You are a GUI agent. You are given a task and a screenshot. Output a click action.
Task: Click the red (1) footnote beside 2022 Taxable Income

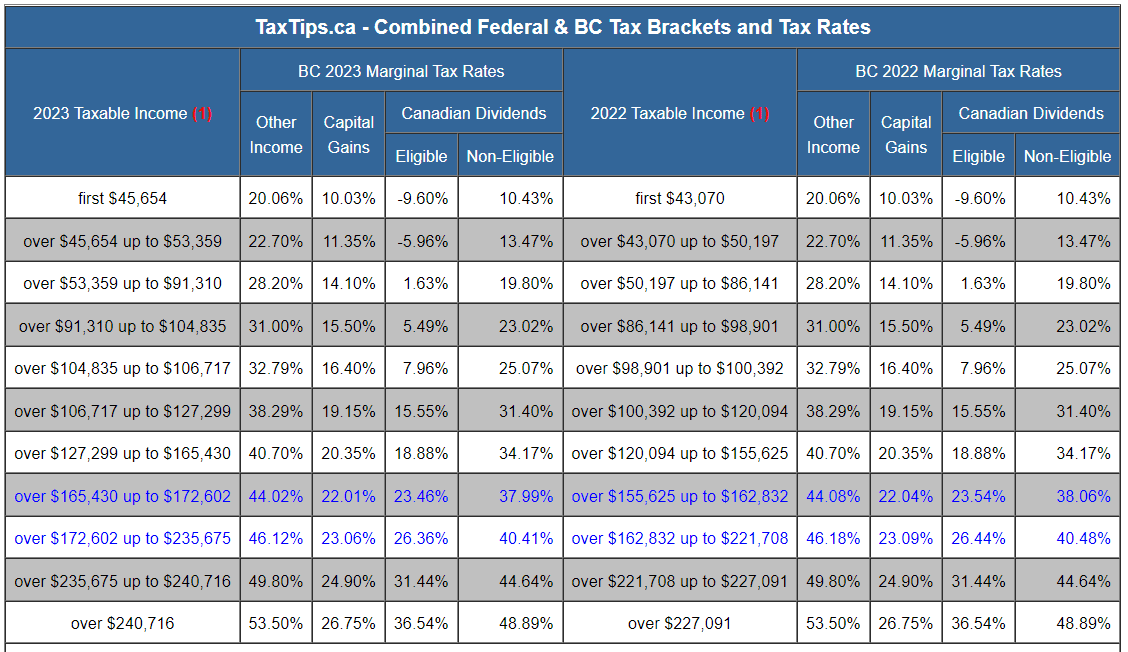[760, 114]
